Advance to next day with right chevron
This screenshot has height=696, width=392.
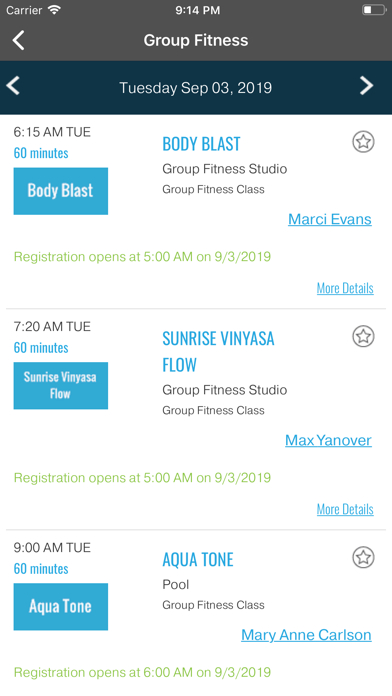pos(367,85)
